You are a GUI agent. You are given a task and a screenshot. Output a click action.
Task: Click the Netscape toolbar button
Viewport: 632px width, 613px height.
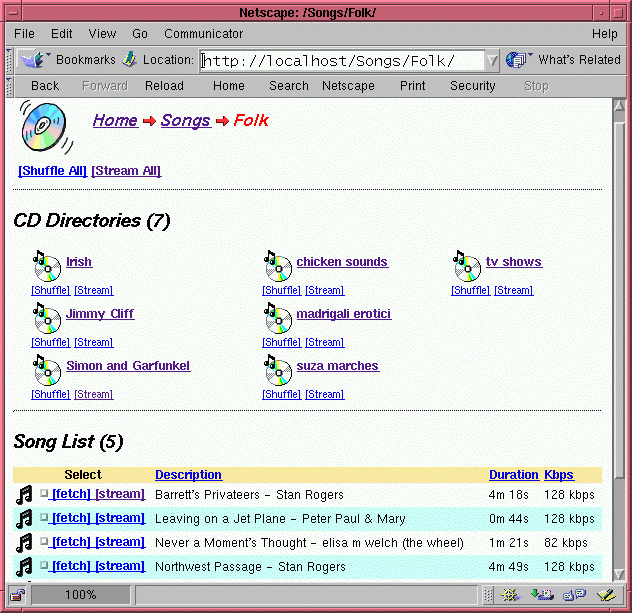(x=348, y=86)
